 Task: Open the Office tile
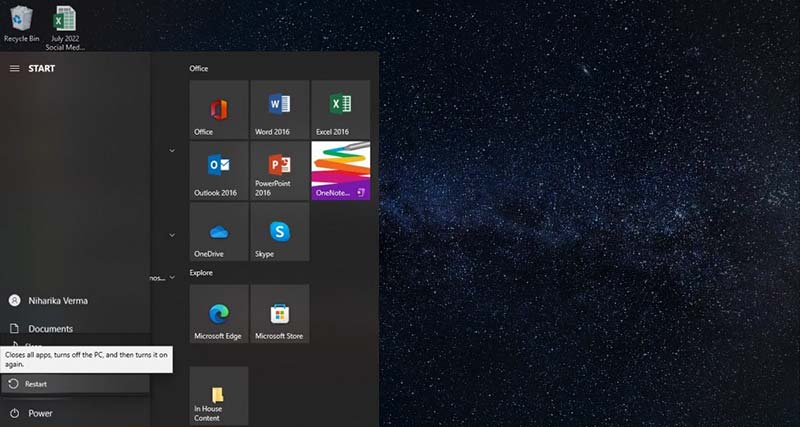click(218, 109)
